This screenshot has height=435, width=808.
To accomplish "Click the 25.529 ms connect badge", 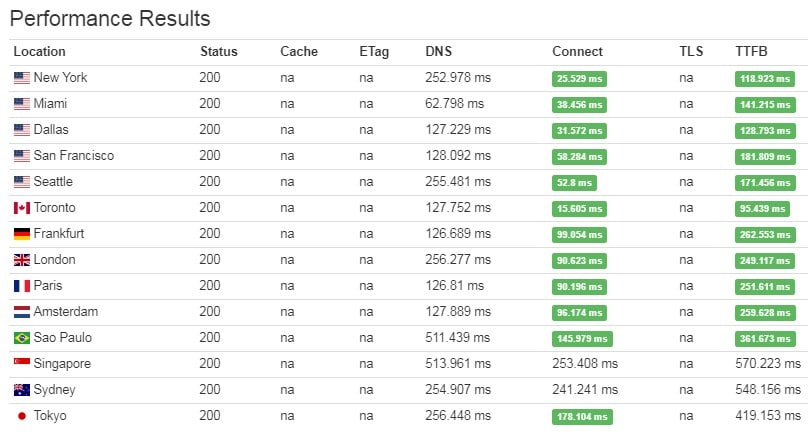I will (579, 79).
